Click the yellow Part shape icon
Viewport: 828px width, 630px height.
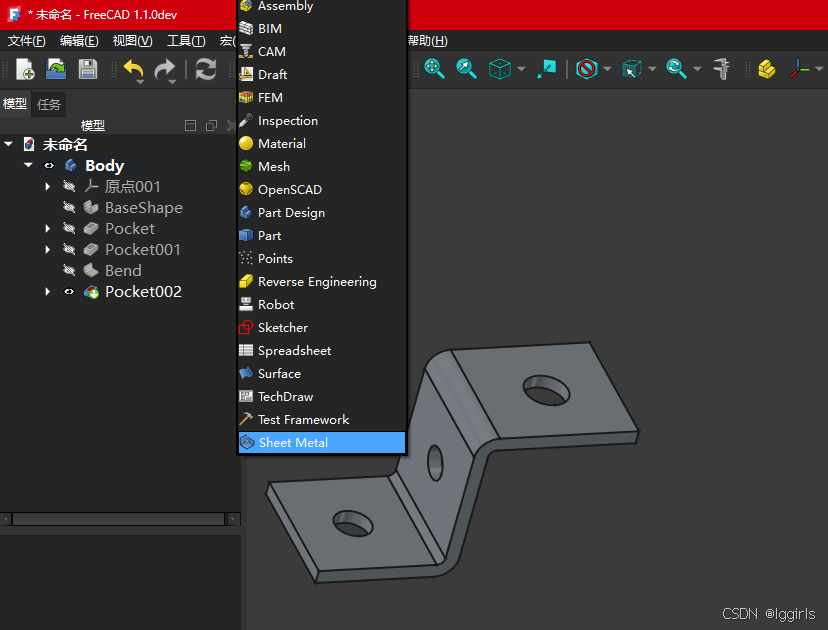[x=766, y=69]
